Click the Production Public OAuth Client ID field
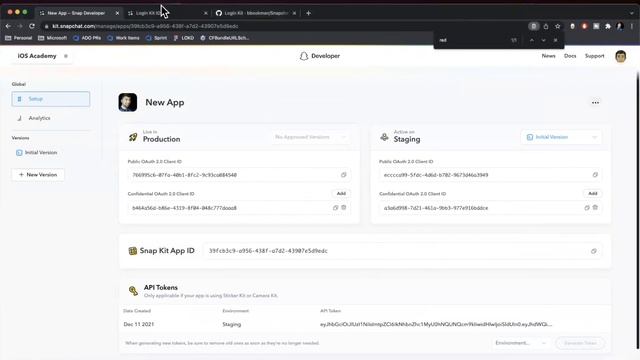Viewport: 640px width, 360px height. coord(239,175)
